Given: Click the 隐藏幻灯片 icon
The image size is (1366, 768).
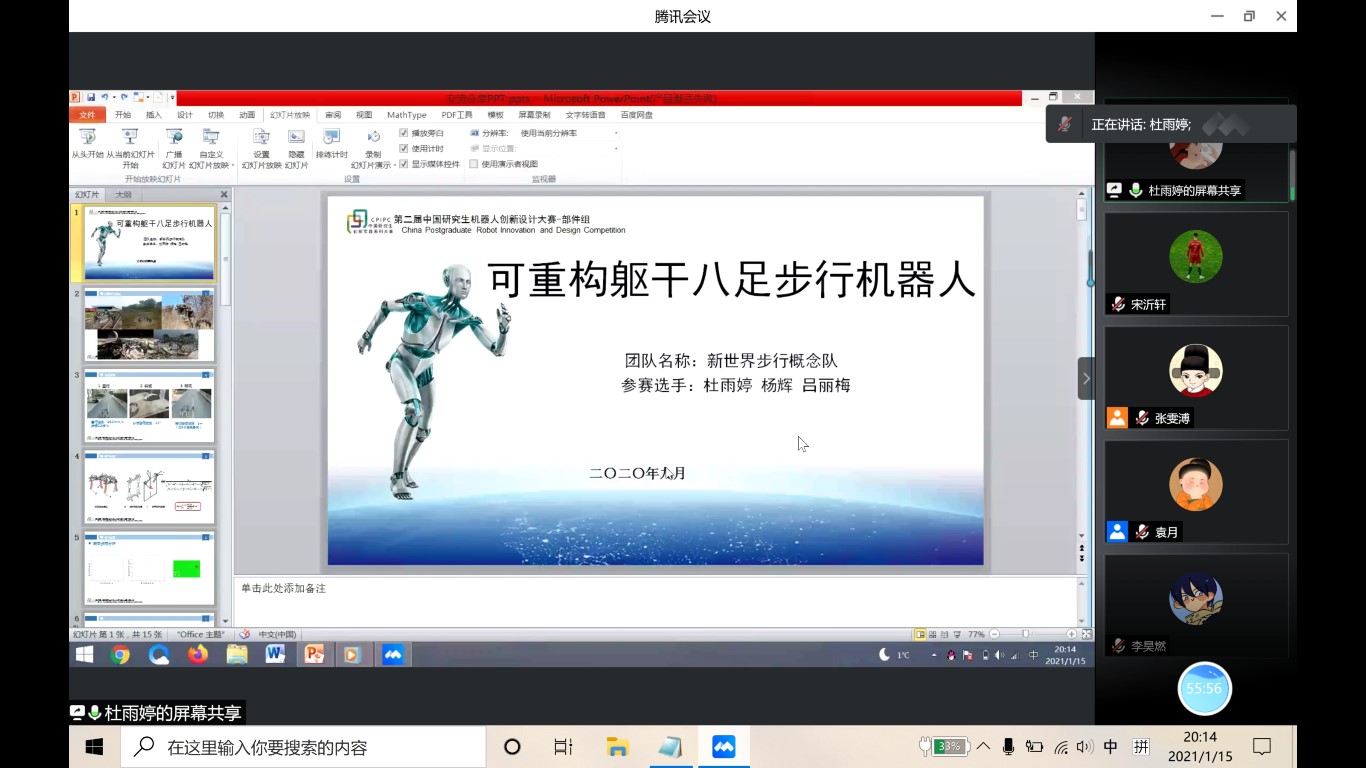Looking at the screenshot, I should coord(296,138).
